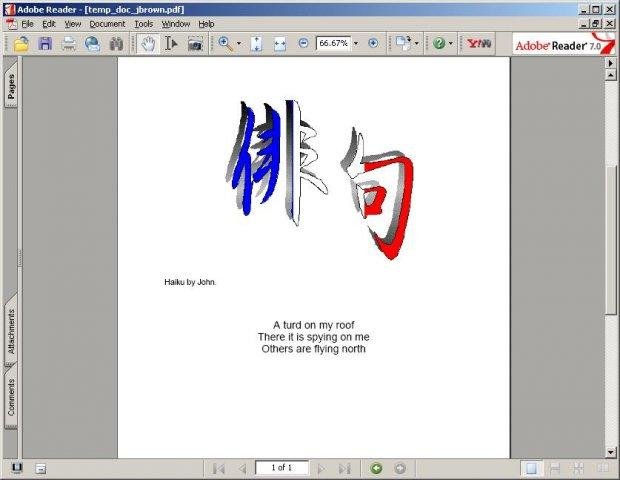Open the Document menu

tap(107, 24)
